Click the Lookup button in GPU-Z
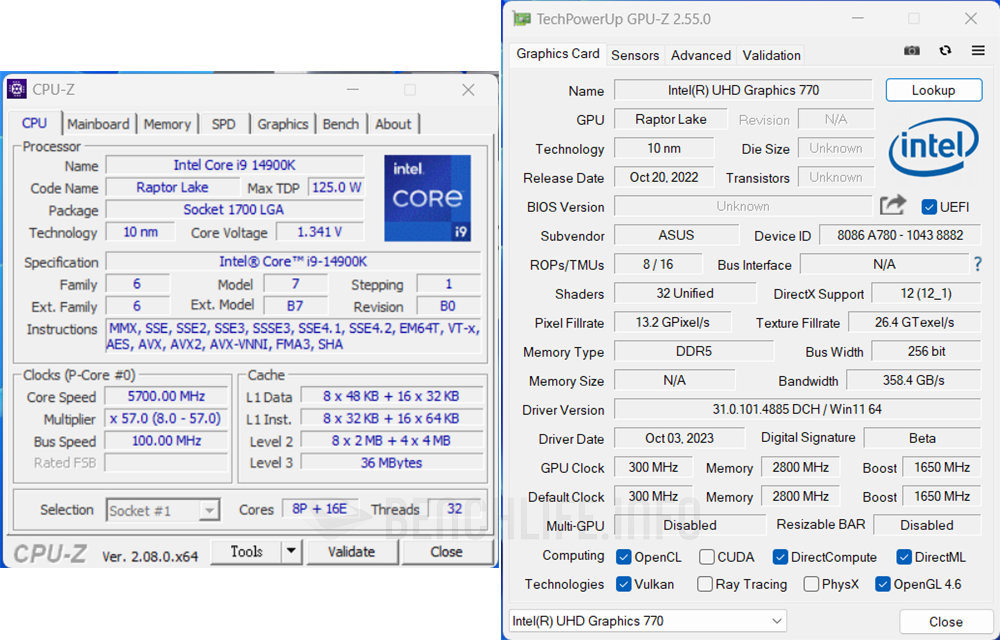 [x=934, y=90]
